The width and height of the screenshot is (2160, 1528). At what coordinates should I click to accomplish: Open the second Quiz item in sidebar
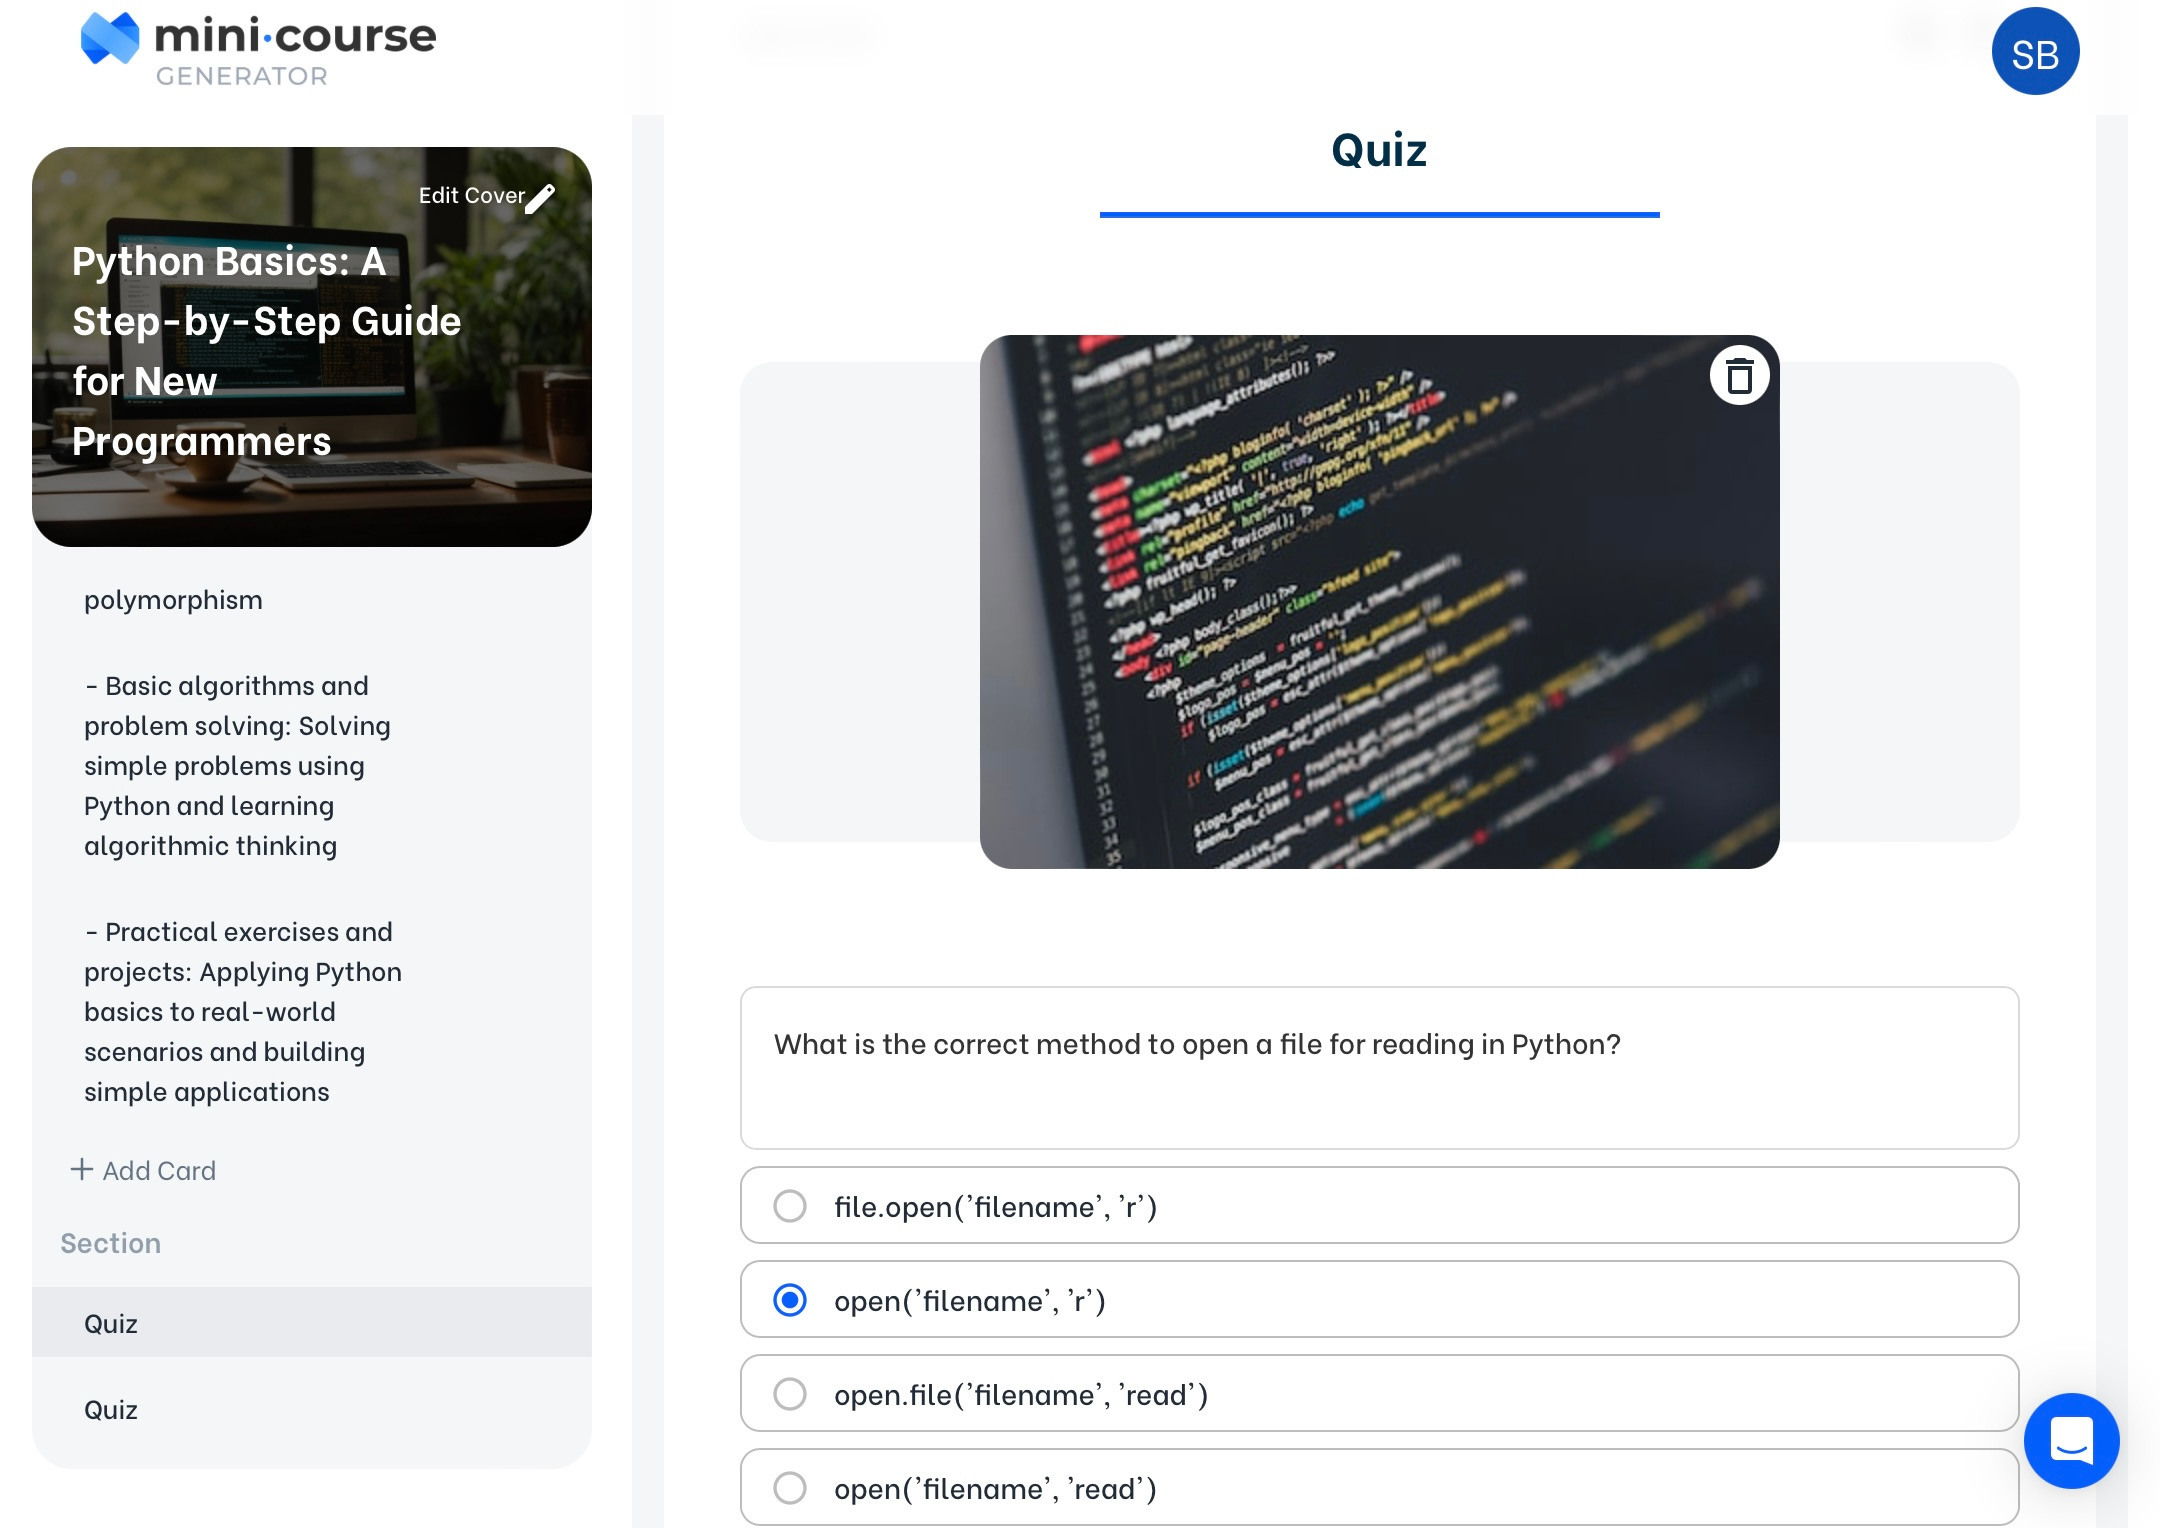pos(111,1409)
